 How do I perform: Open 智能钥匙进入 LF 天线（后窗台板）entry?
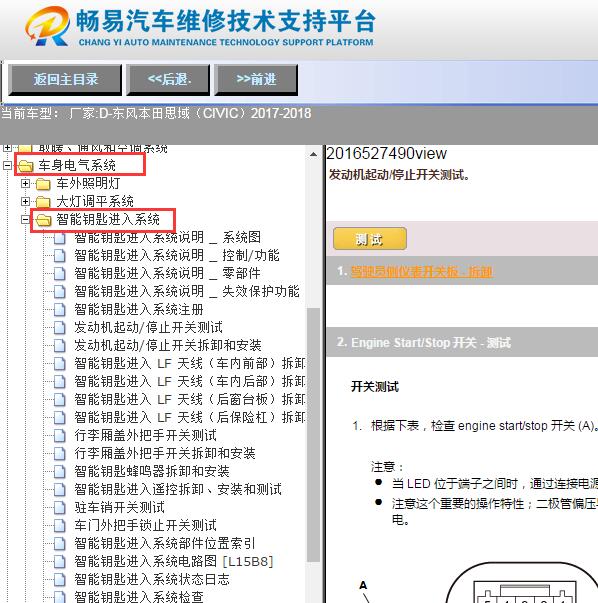[190, 400]
